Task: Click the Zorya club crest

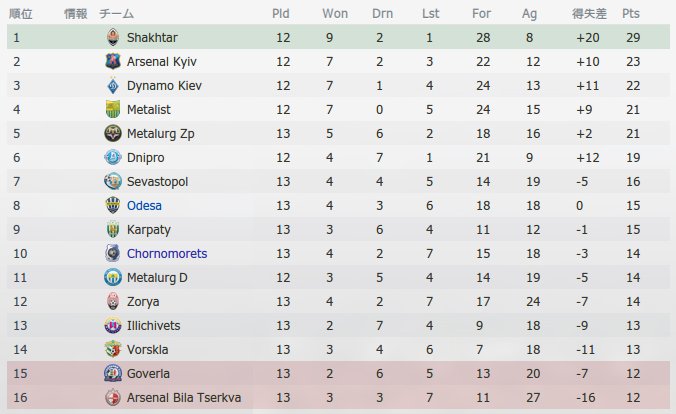Action: (x=113, y=301)
